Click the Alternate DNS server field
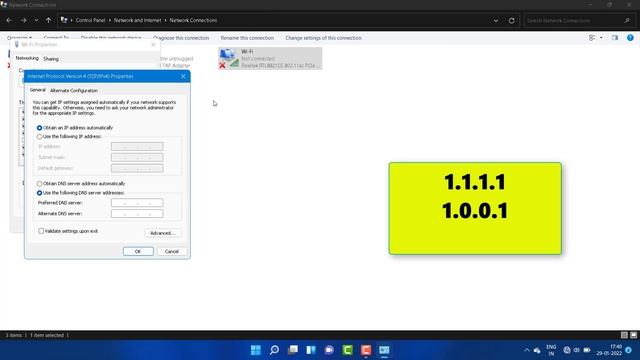640x360 pixels. point(137,213)
